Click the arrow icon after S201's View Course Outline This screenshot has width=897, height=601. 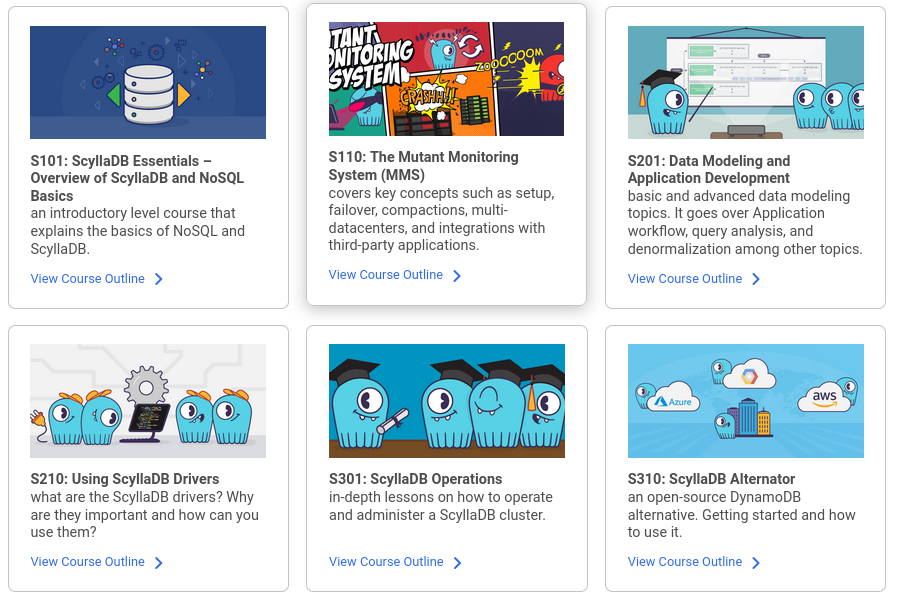point(756,279)
